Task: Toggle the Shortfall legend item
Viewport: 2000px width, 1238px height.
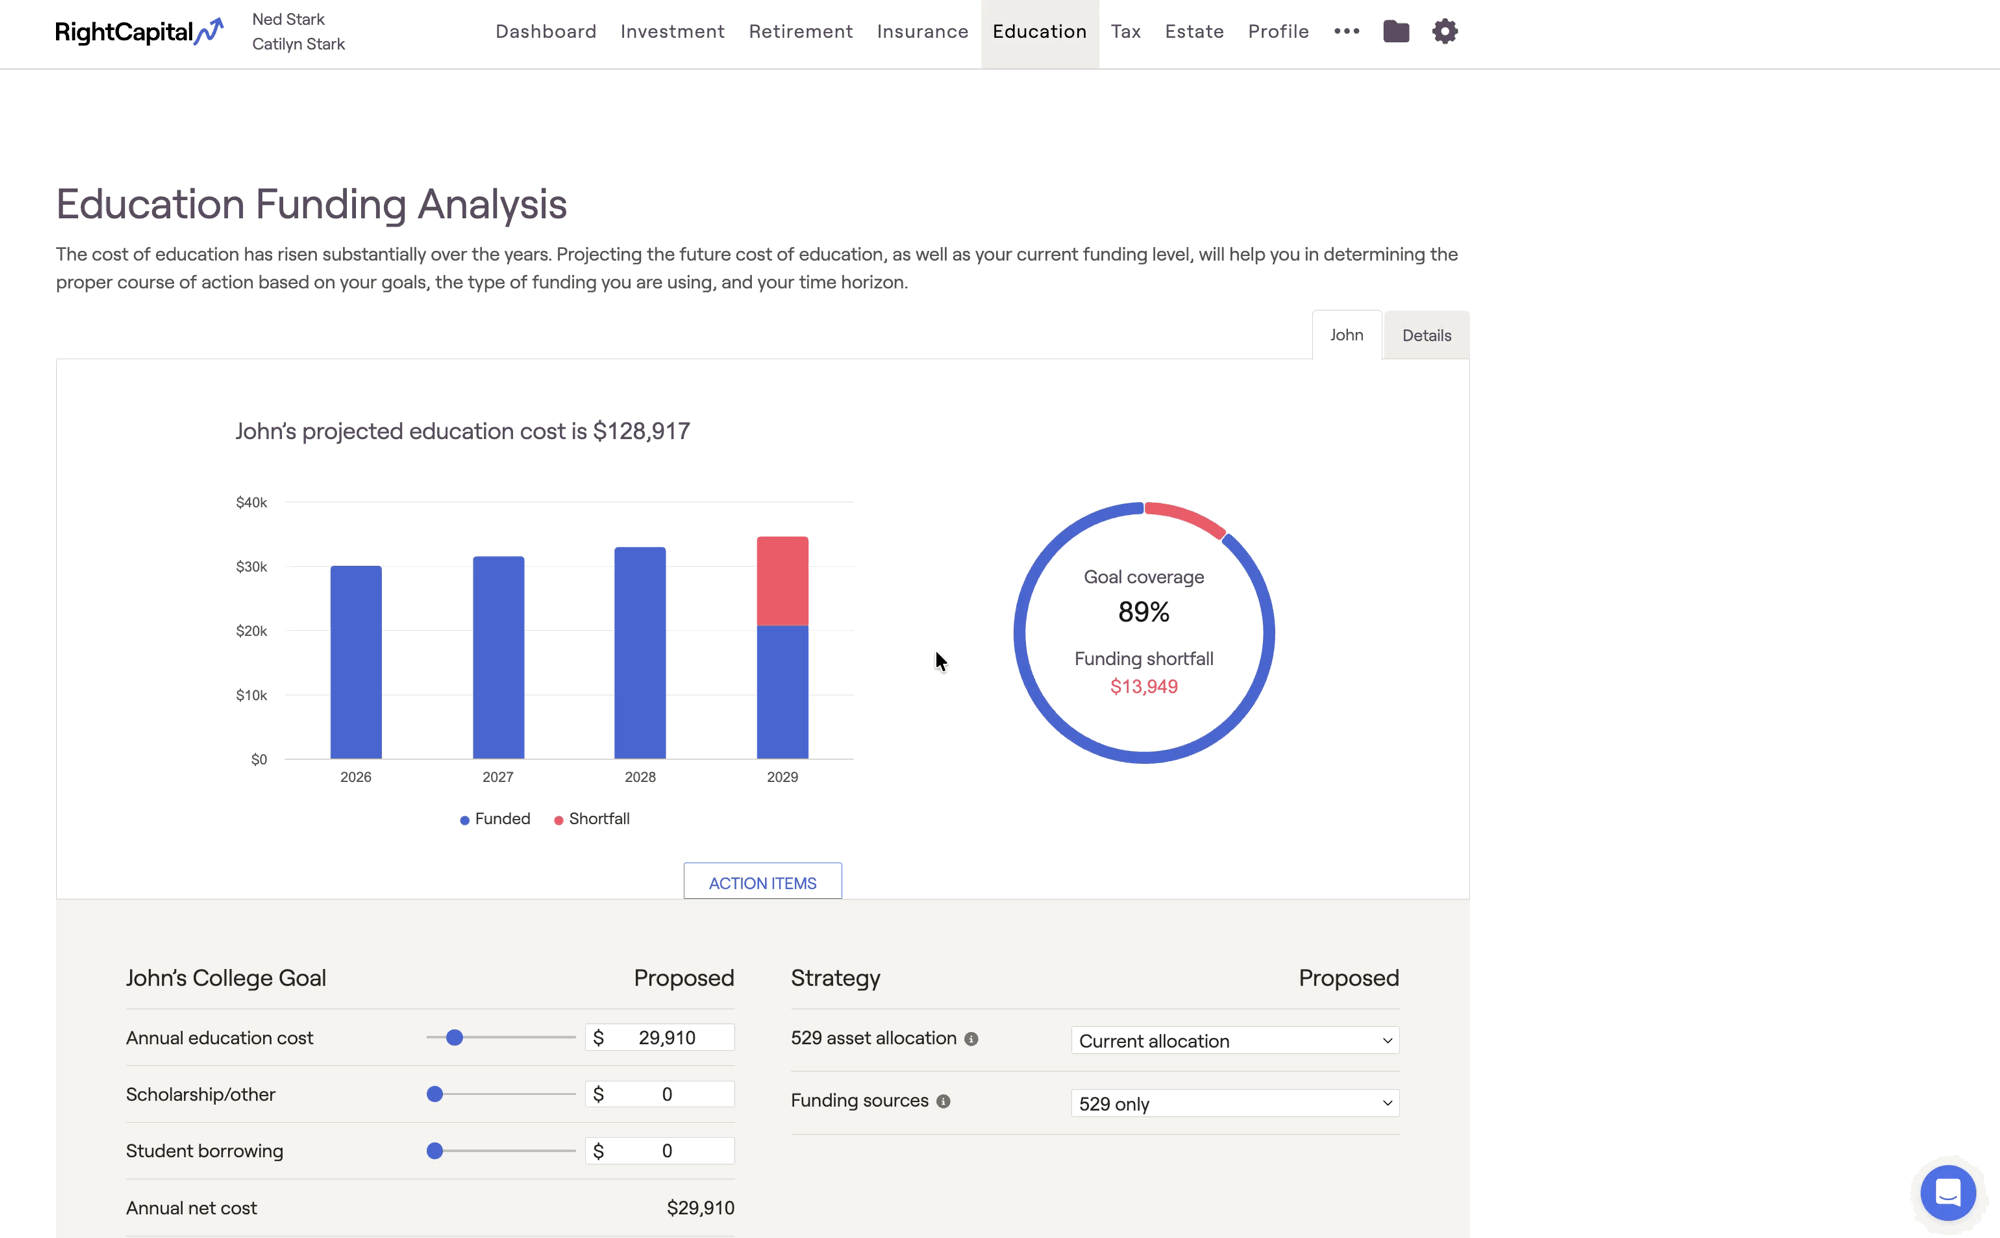Action: coord(592,819)
